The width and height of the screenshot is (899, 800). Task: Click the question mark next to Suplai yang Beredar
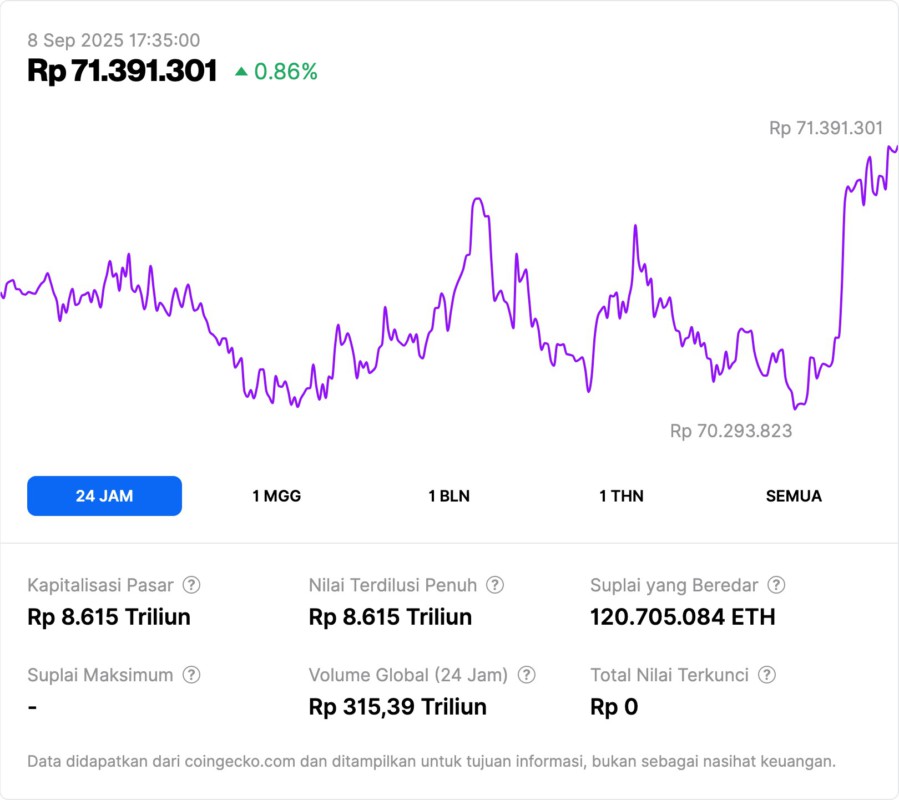775,585
